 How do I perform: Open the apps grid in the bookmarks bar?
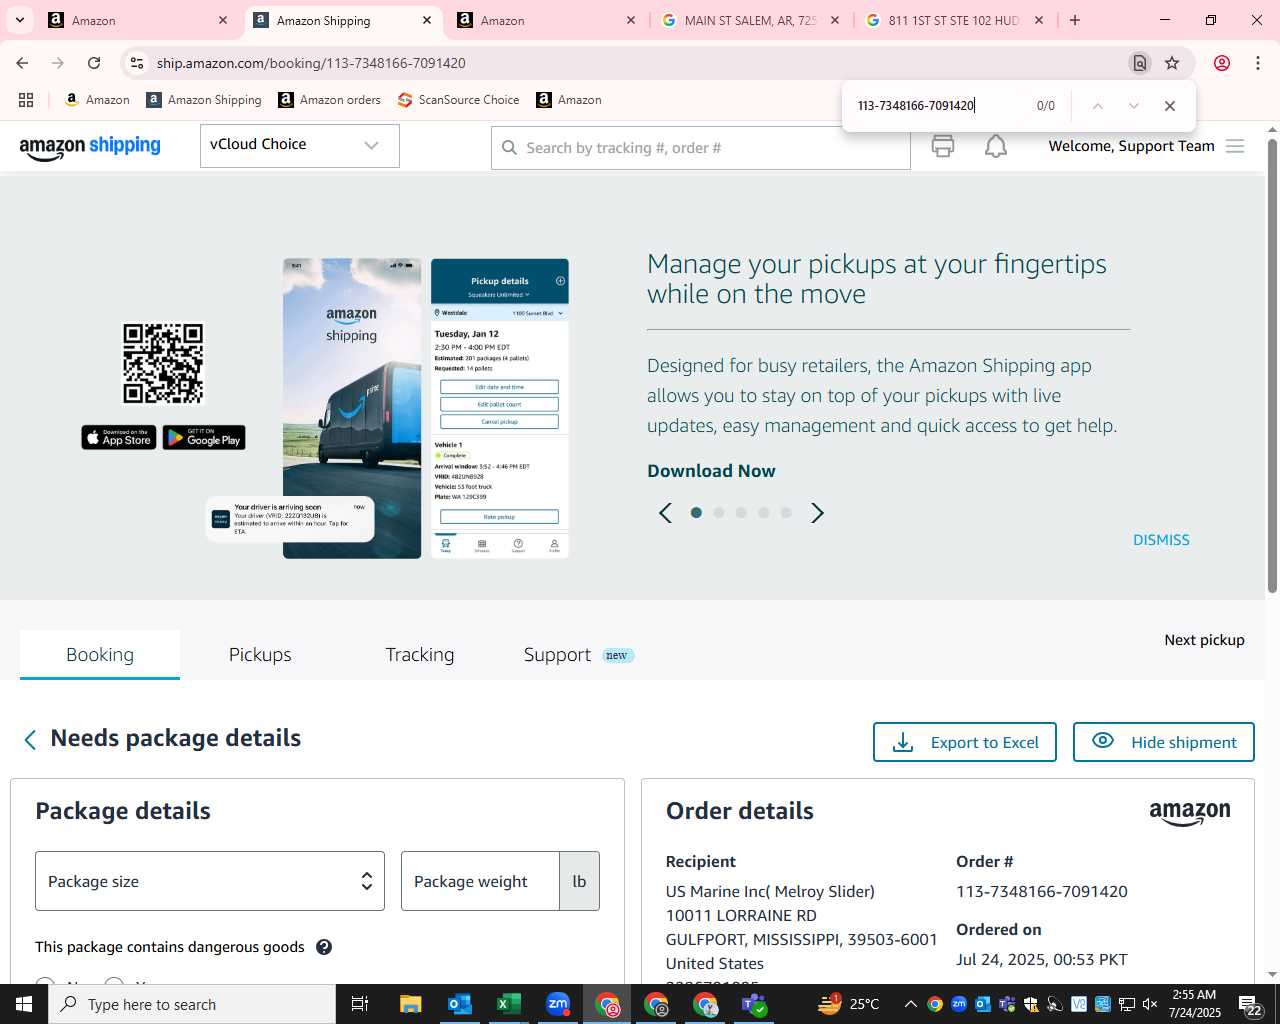26,100
